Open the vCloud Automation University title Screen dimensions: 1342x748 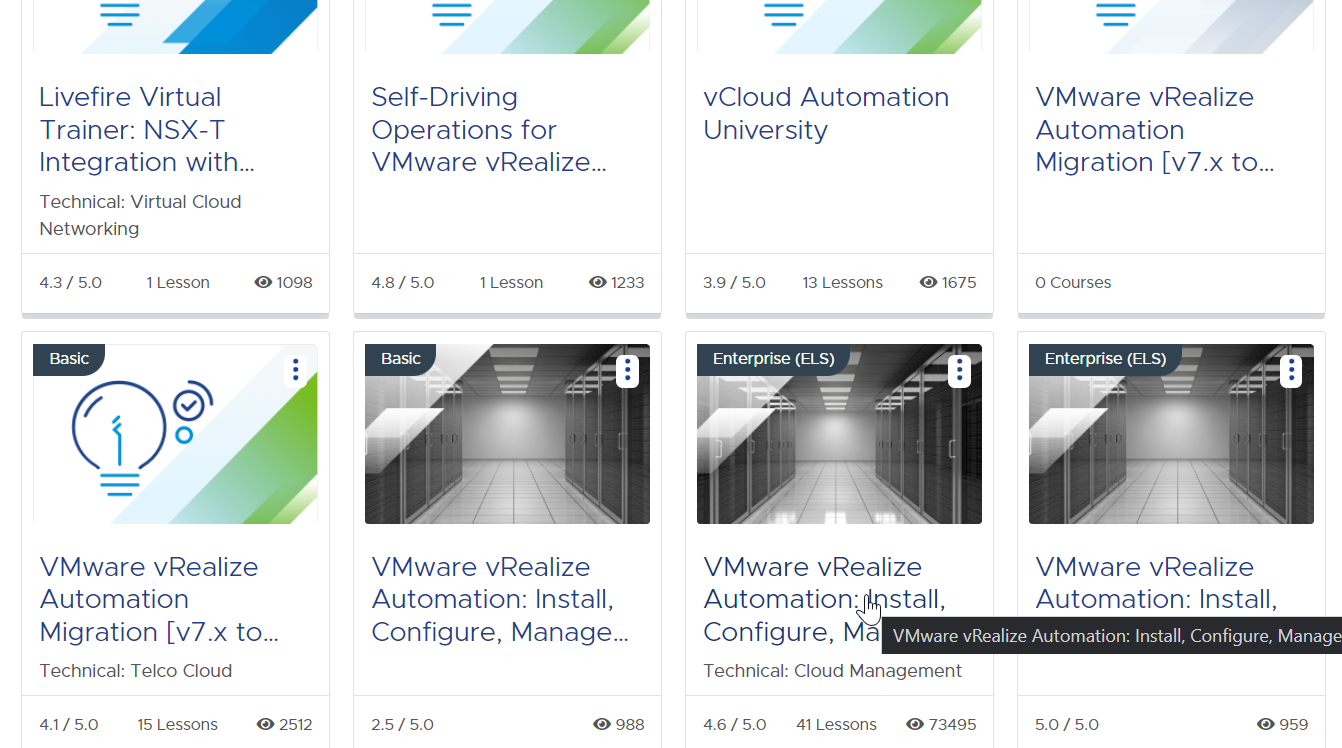(x=825, y=113)
